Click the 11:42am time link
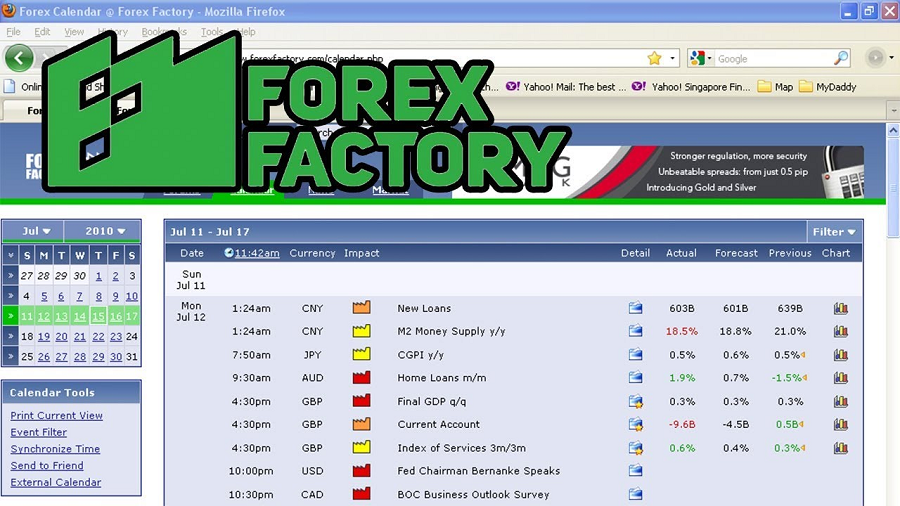 pyautogui.click(x=257, y=253)
